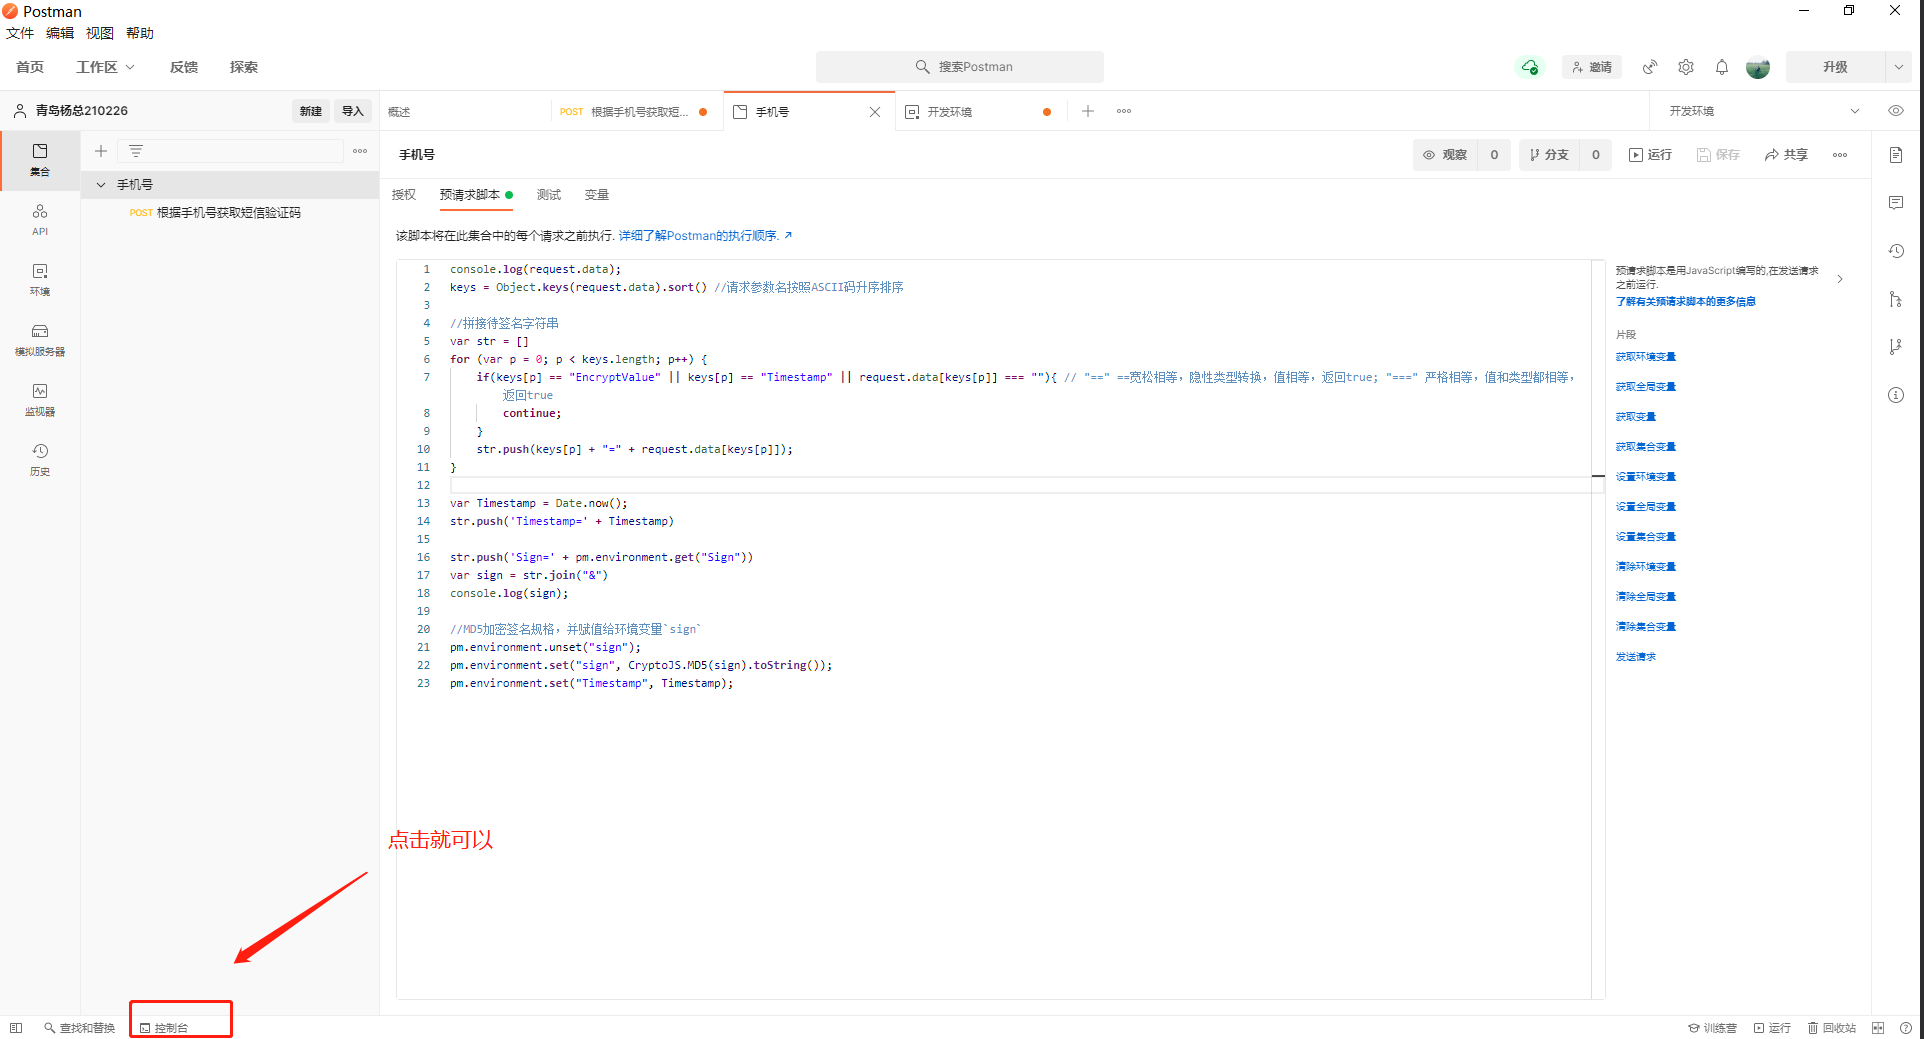Open the 视图 menu
Viewport: 1924px width, 1039px height.
(100, 33)
